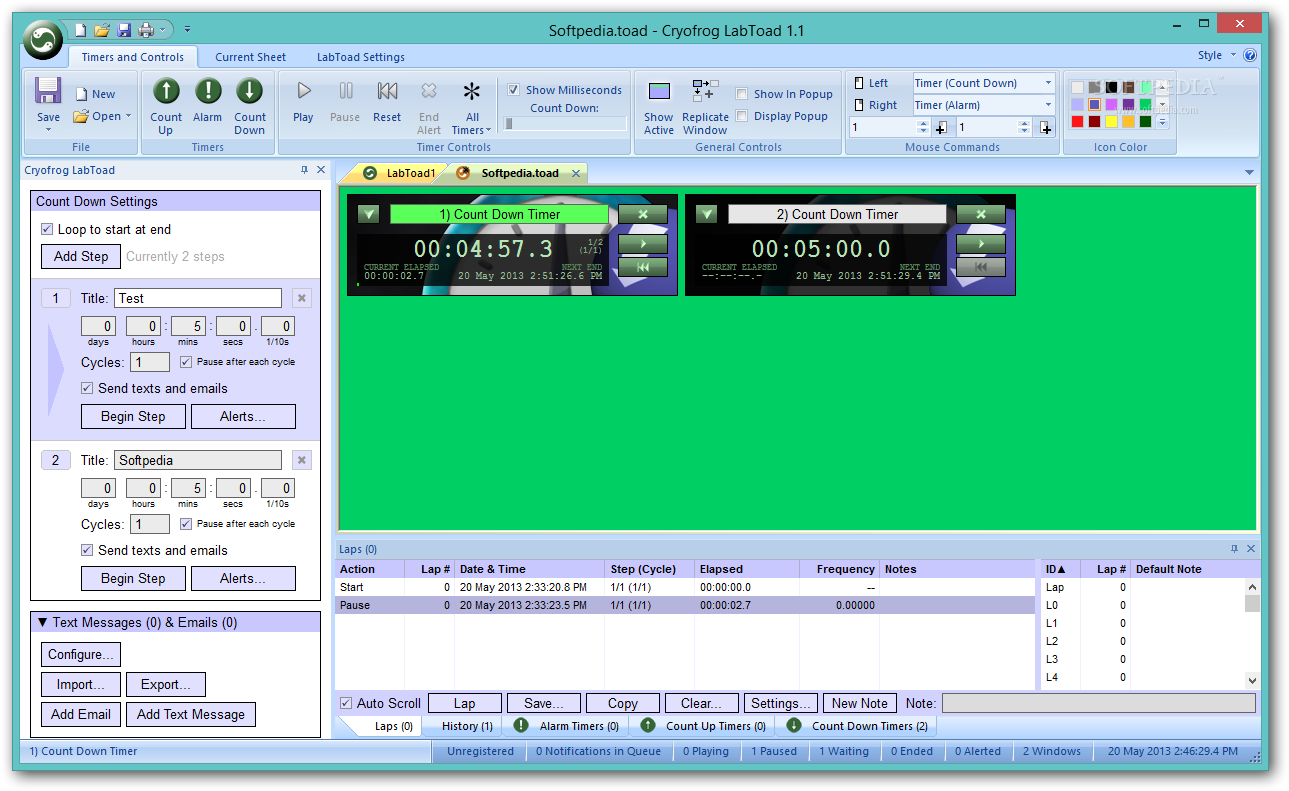The width and height of the screenshot is (1289, 791).
Task: Pin the Cryofrog LabToad side panel
Action: tap(304, 170)
